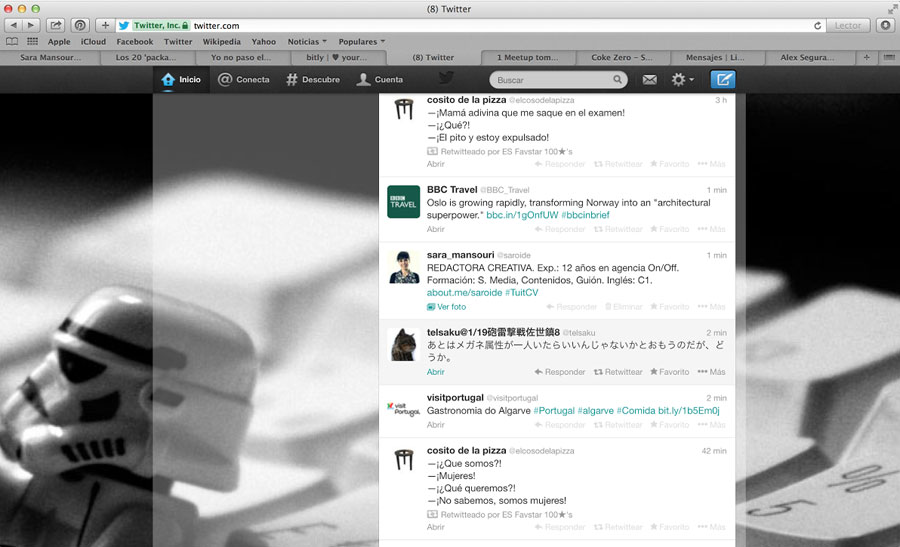Open the iCloud bookmark

click(93, 41)
